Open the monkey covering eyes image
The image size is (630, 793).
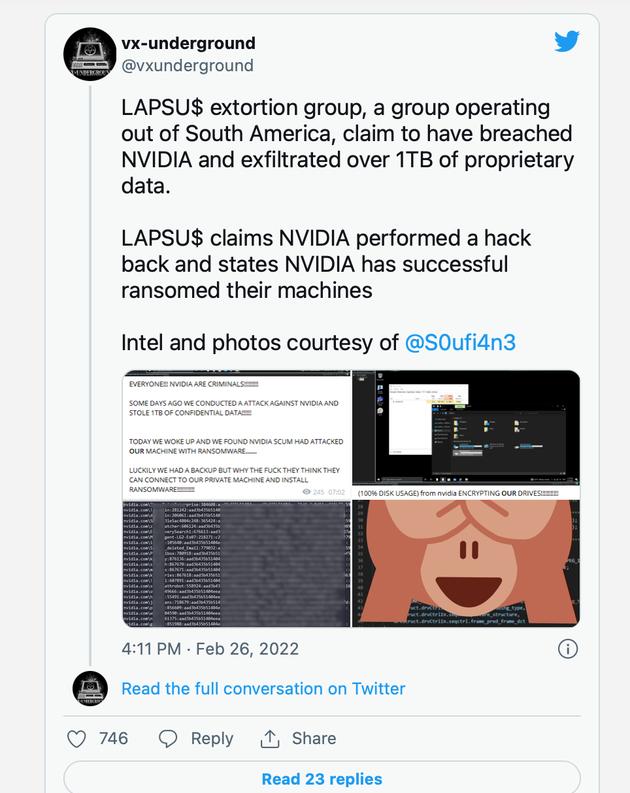466,563
